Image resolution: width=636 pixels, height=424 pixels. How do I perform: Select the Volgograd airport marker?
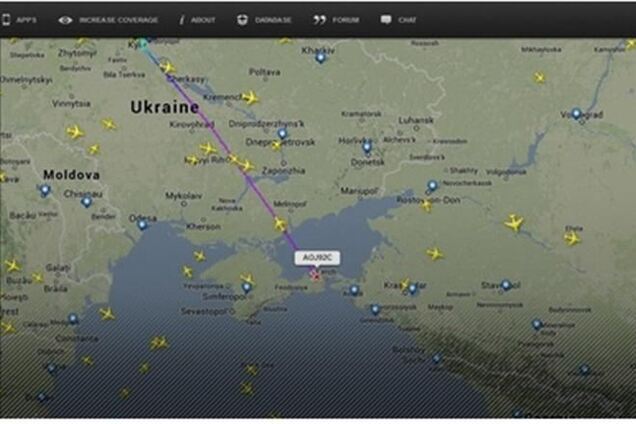pos(576,114)
